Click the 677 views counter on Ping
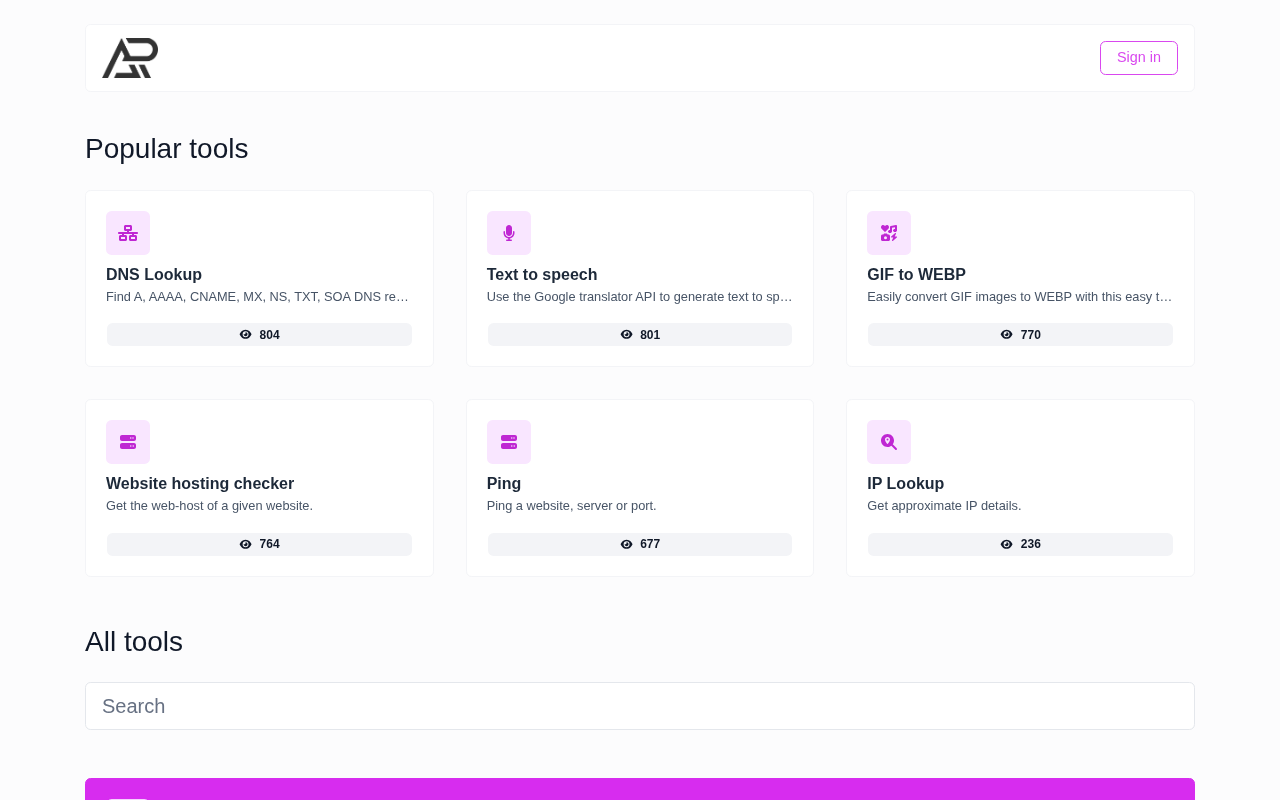Viewport: 1280px width, 800px height. 640,544
